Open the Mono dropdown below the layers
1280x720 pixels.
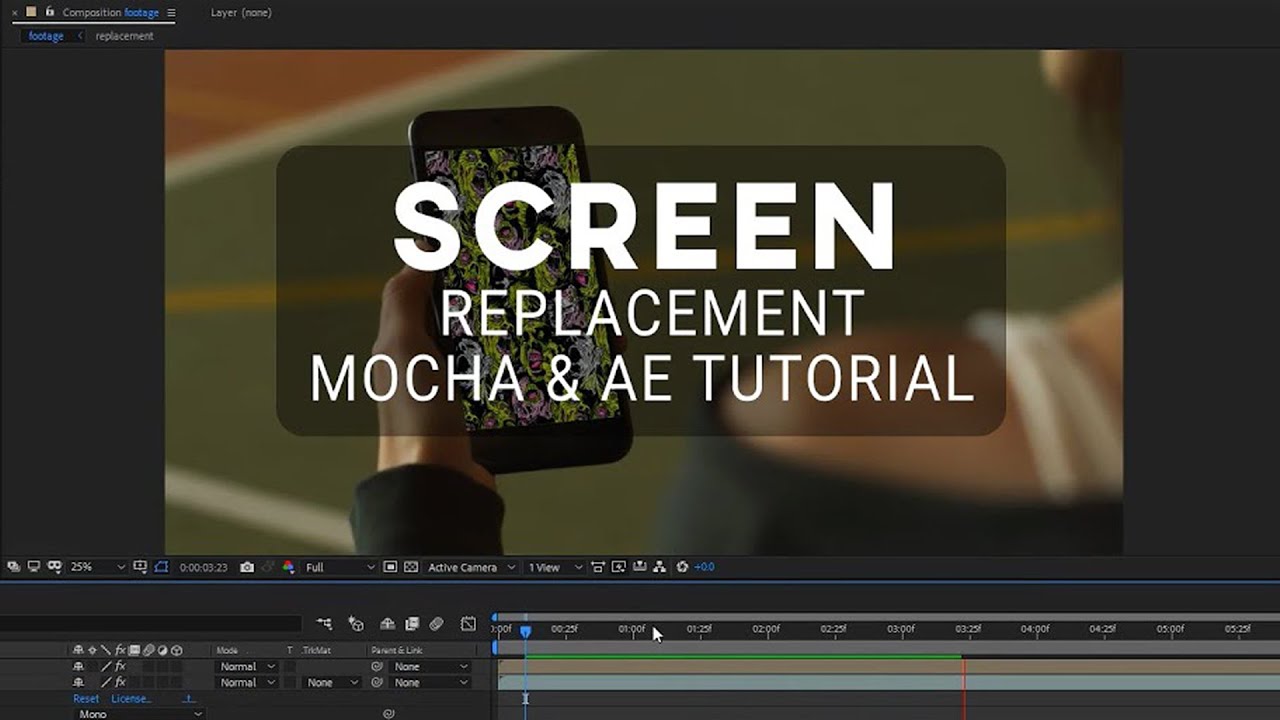(139, 714)
